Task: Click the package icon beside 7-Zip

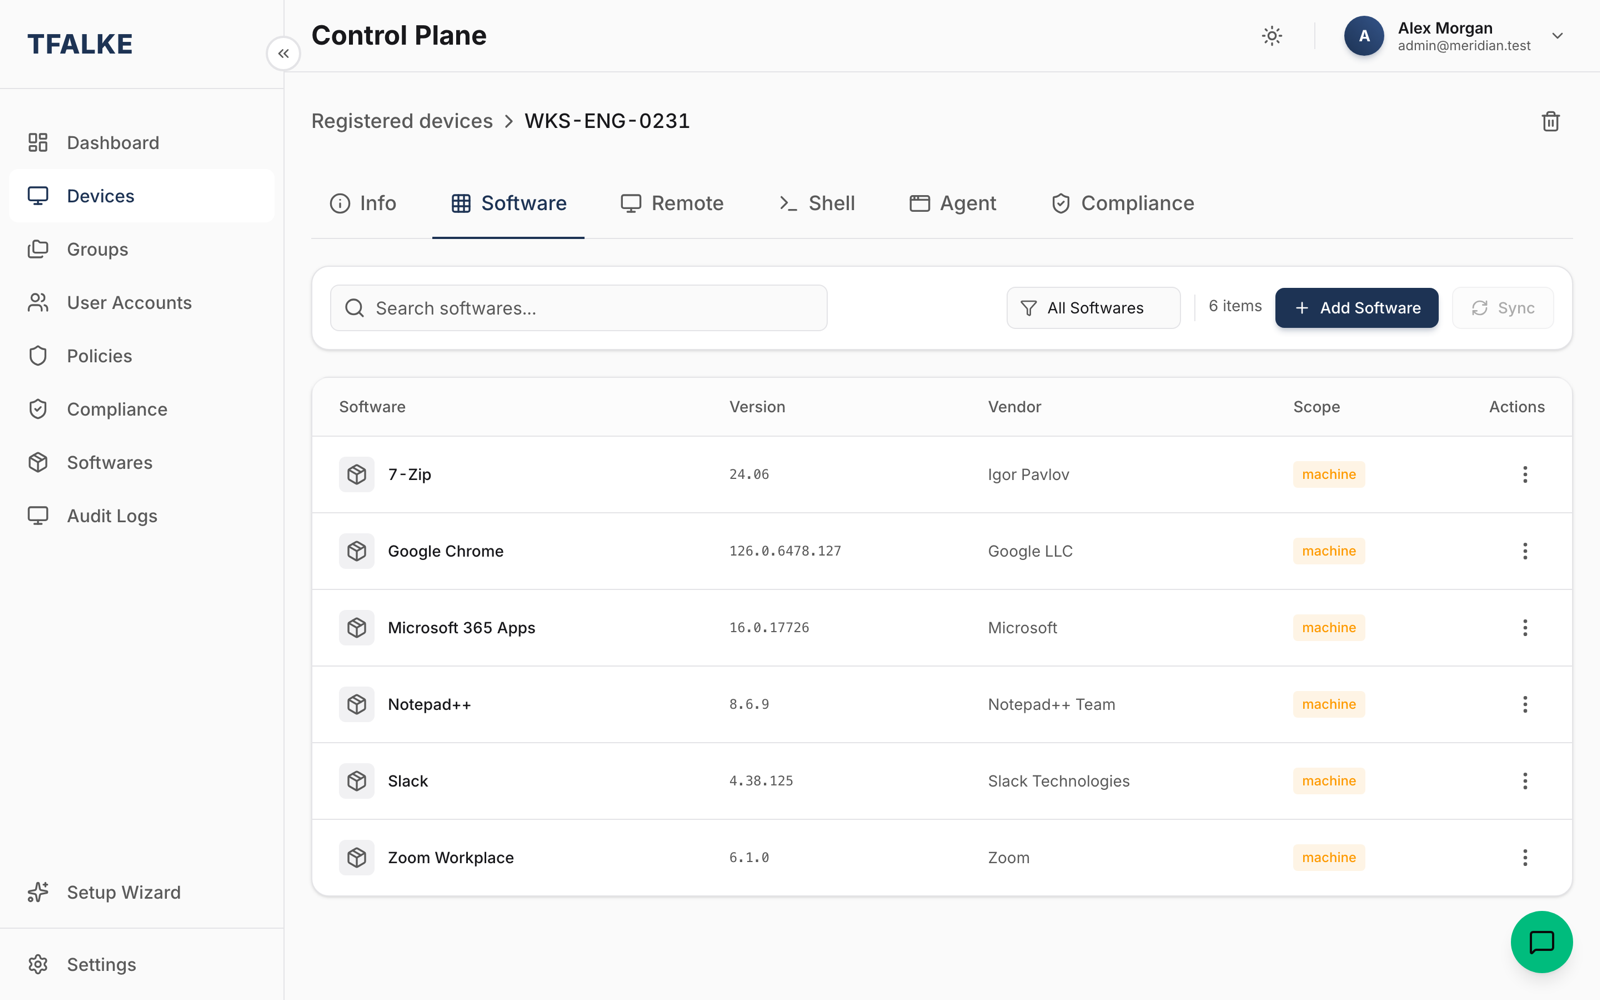Action: (357, 475)
